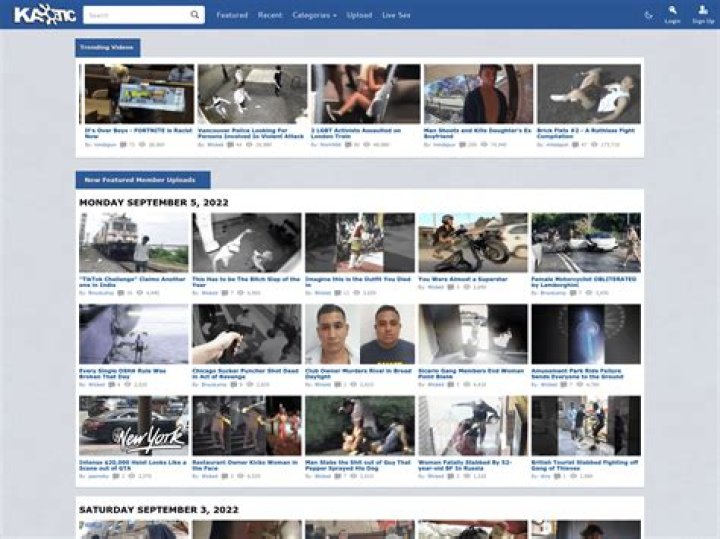Open the New York hotel video thumbnail
The image size is (720, 539).
pos(133,425)
